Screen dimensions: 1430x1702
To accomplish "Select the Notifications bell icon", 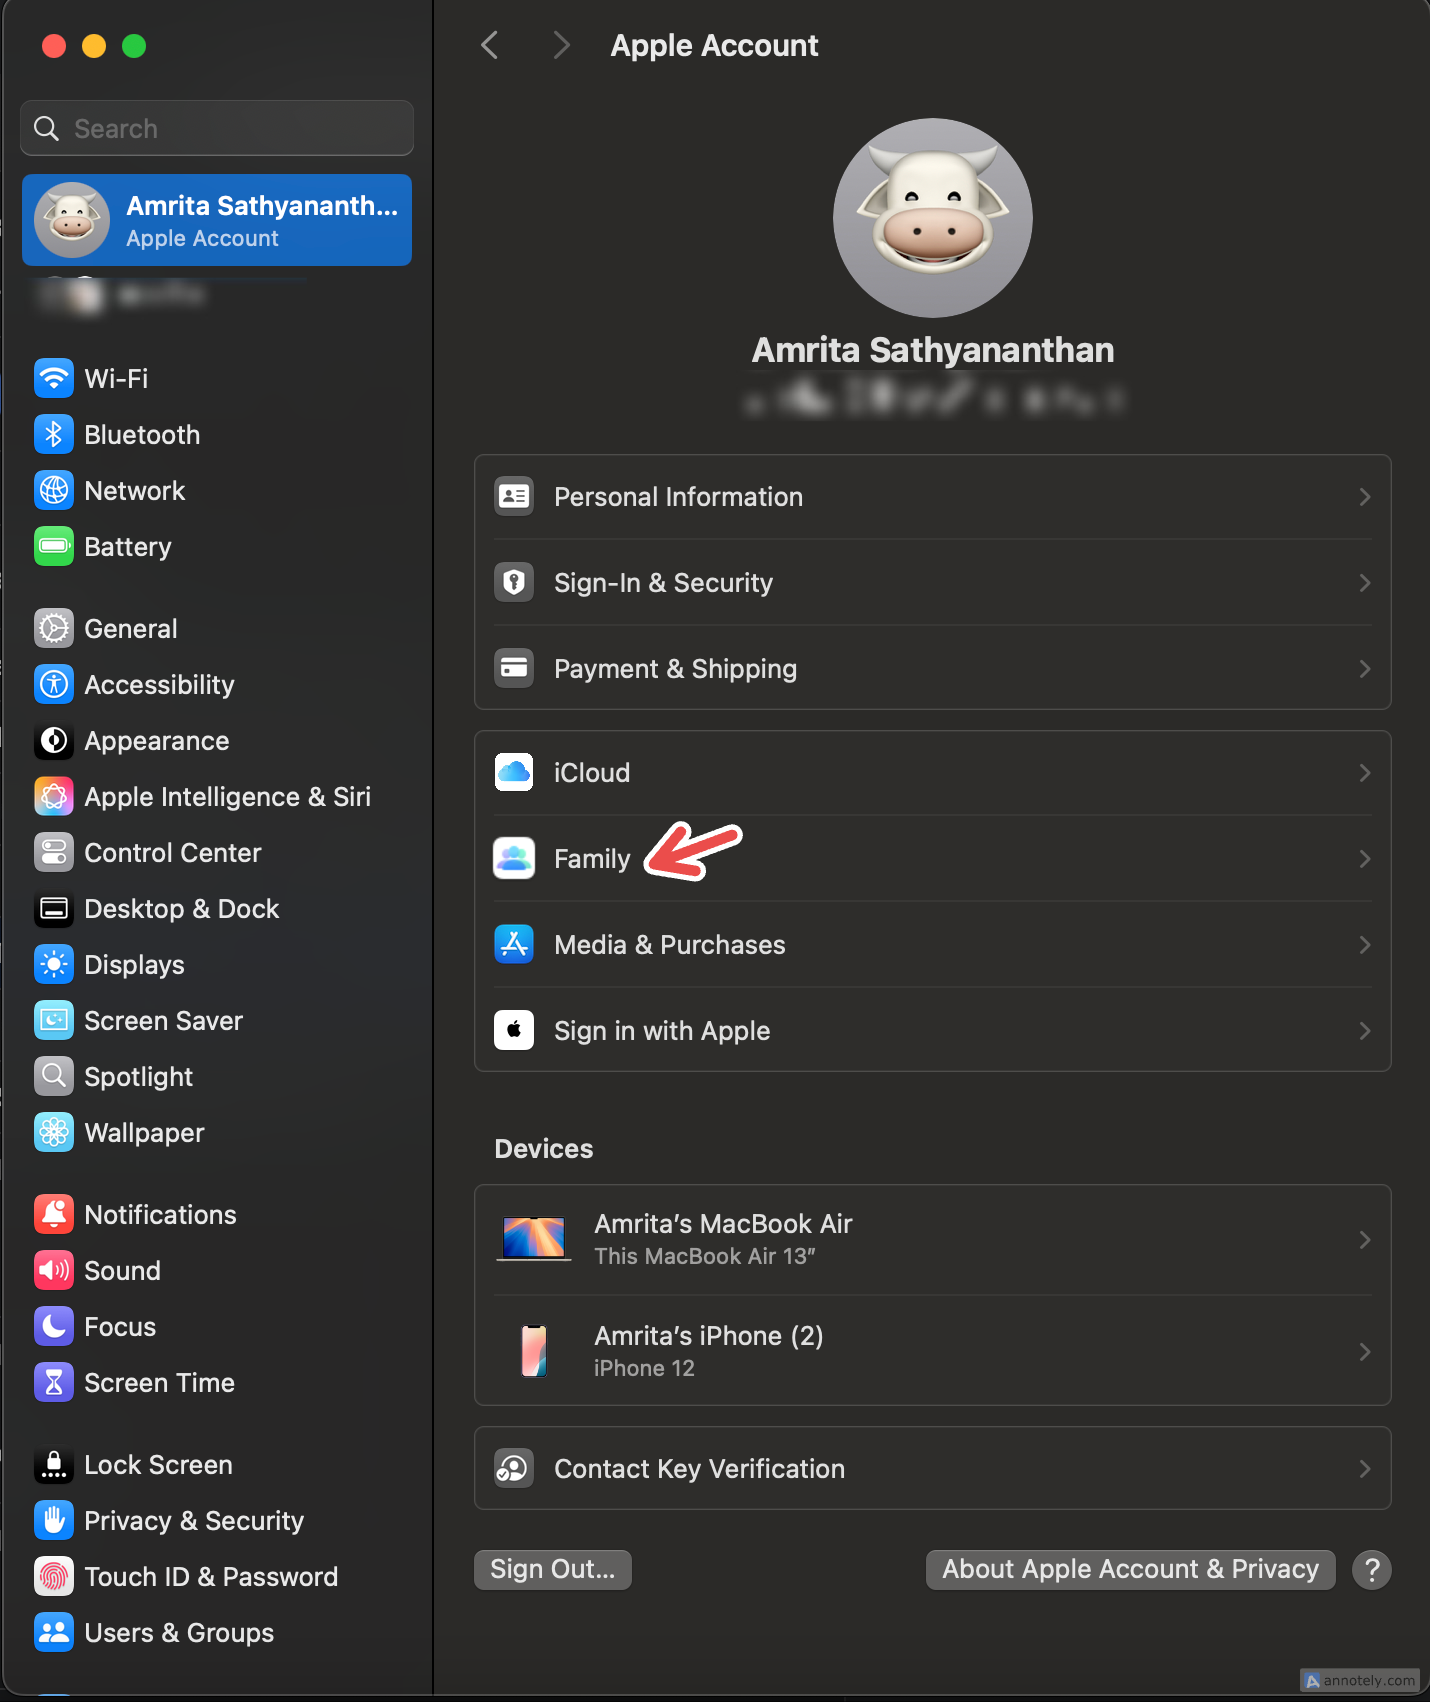I will 54,1214.
